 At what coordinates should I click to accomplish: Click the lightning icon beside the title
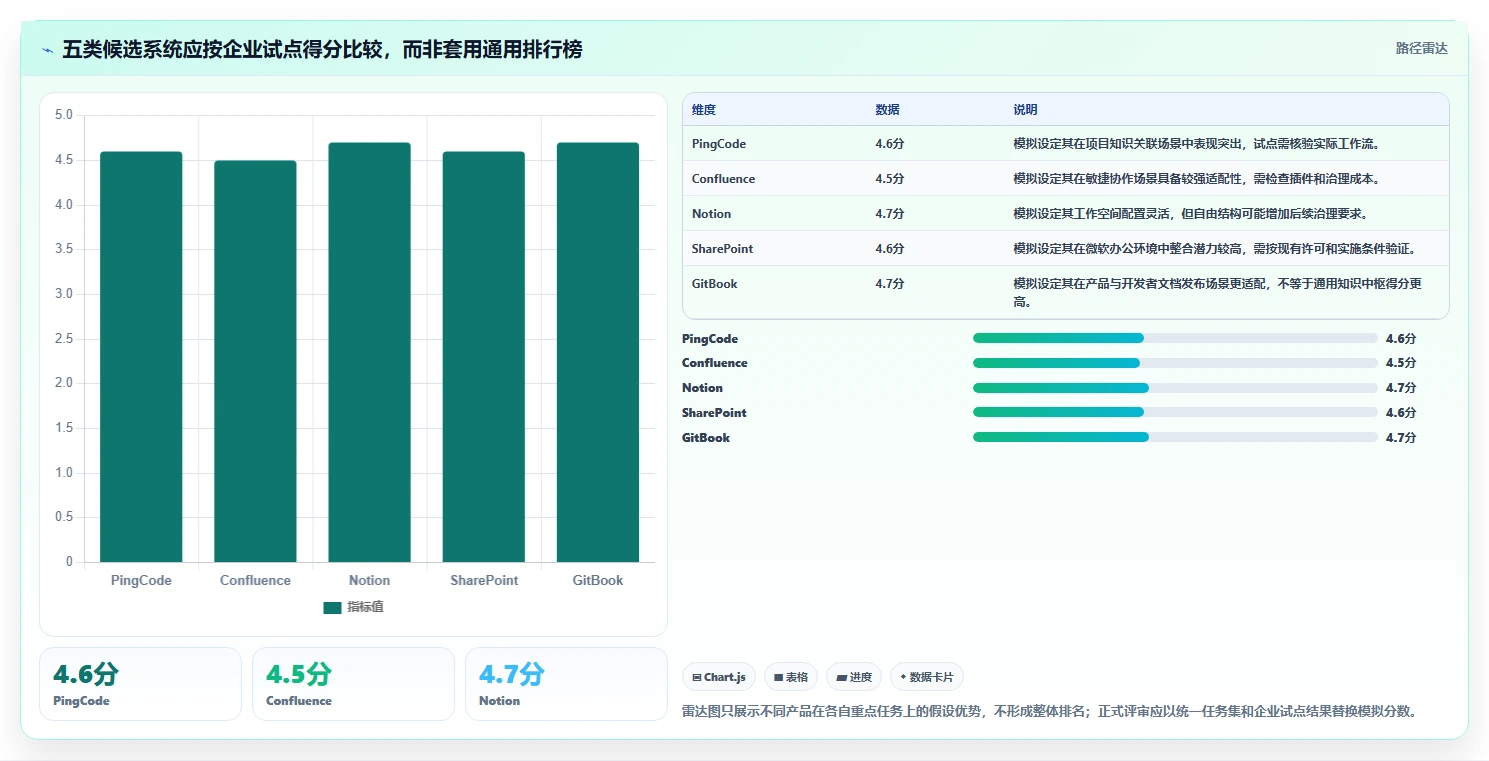[x=48, y=49]
